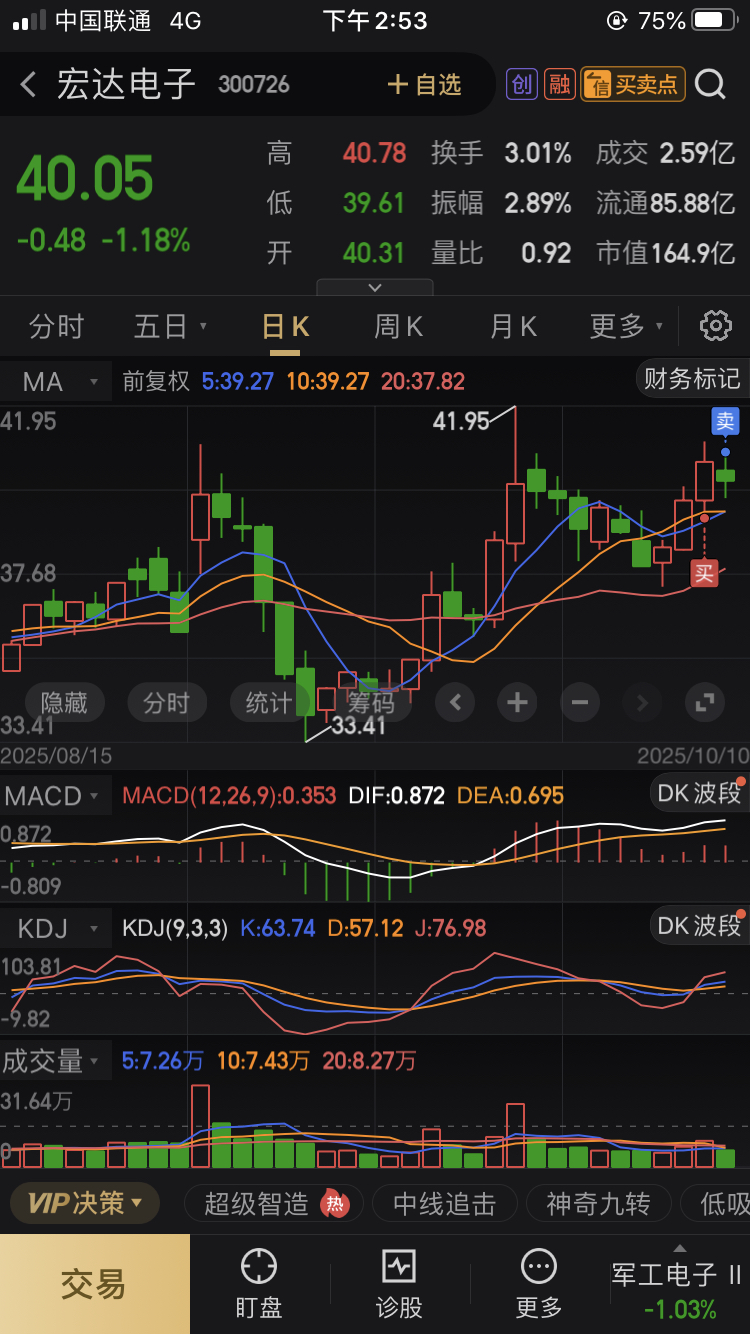Screen dimensions: 750x1334
Task: Select the 日K daily candlestick tab
Action: point(285,326)
